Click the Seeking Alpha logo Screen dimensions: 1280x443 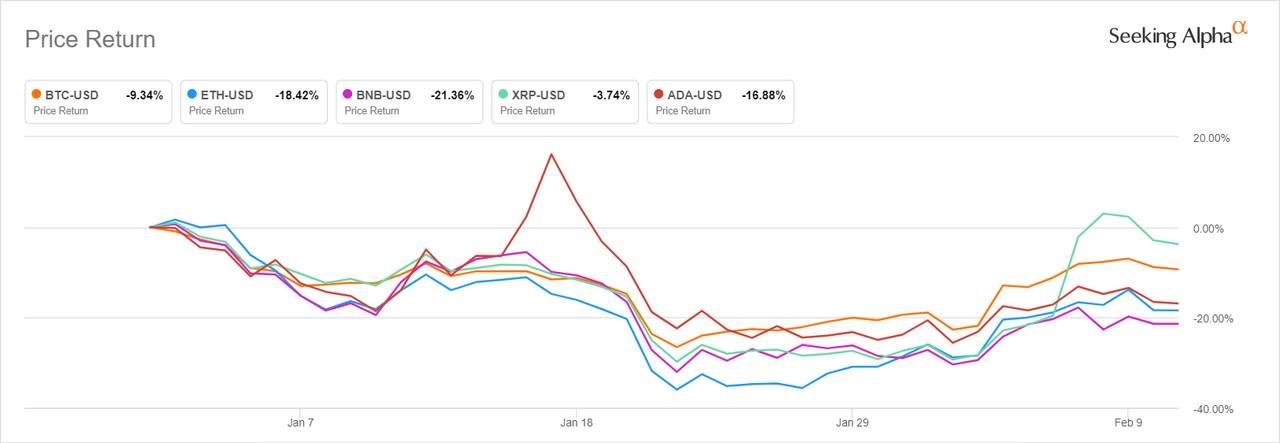[x=1179, y=35]
